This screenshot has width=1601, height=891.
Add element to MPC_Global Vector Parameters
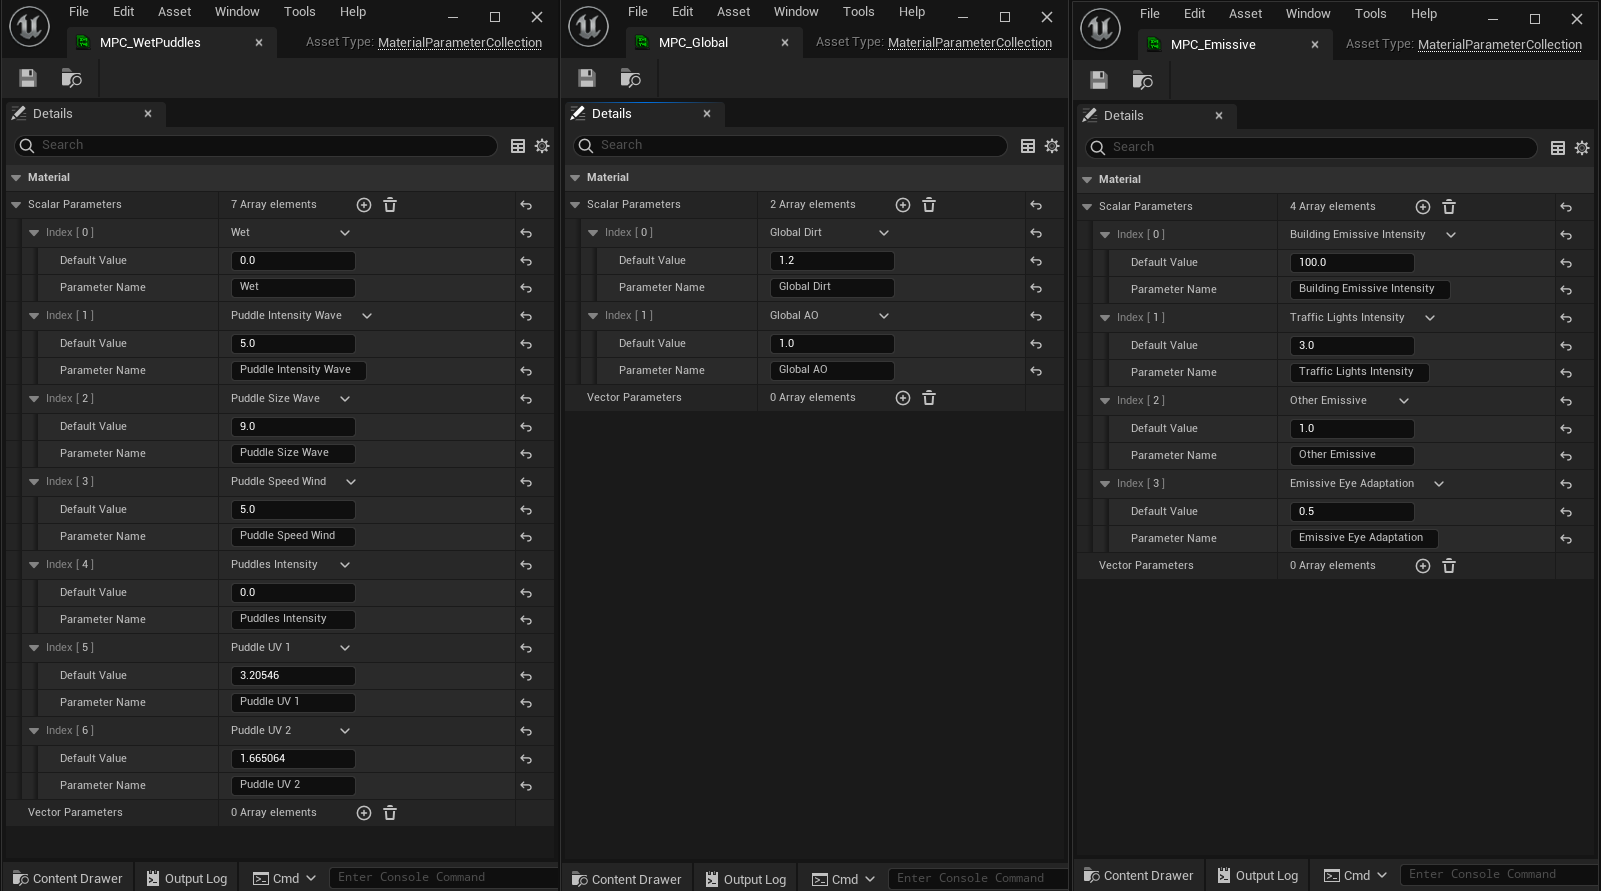(x=903, y=398)
